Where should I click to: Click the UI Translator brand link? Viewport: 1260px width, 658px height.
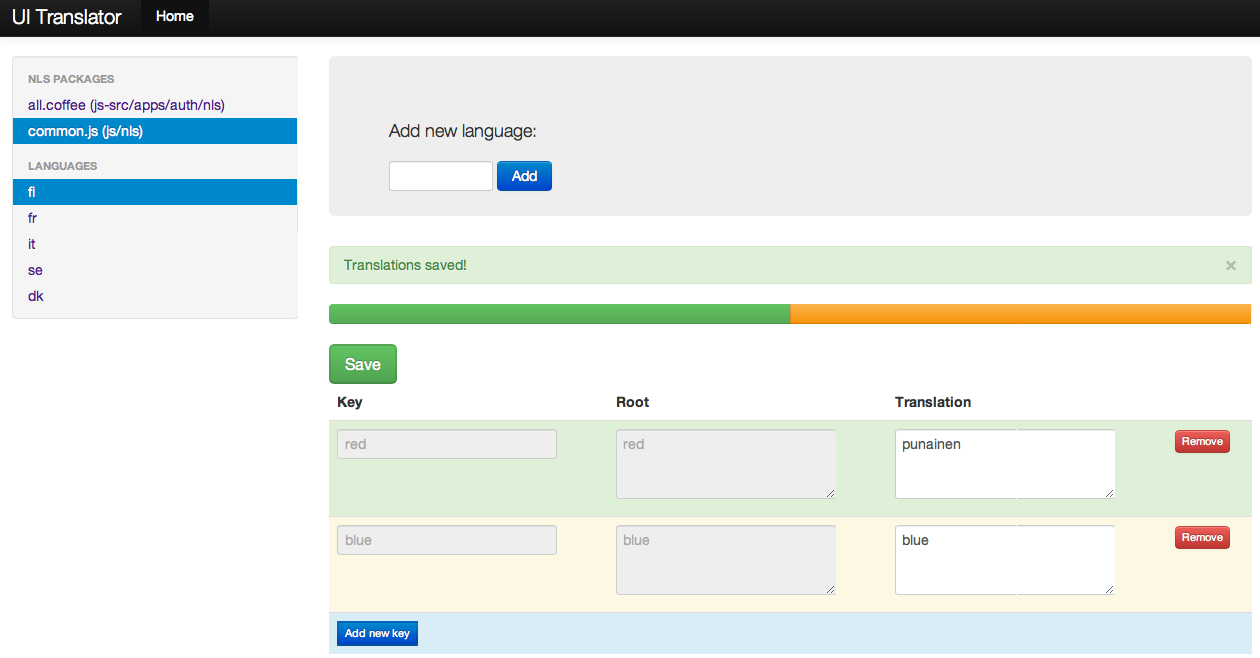click(66, 16)
